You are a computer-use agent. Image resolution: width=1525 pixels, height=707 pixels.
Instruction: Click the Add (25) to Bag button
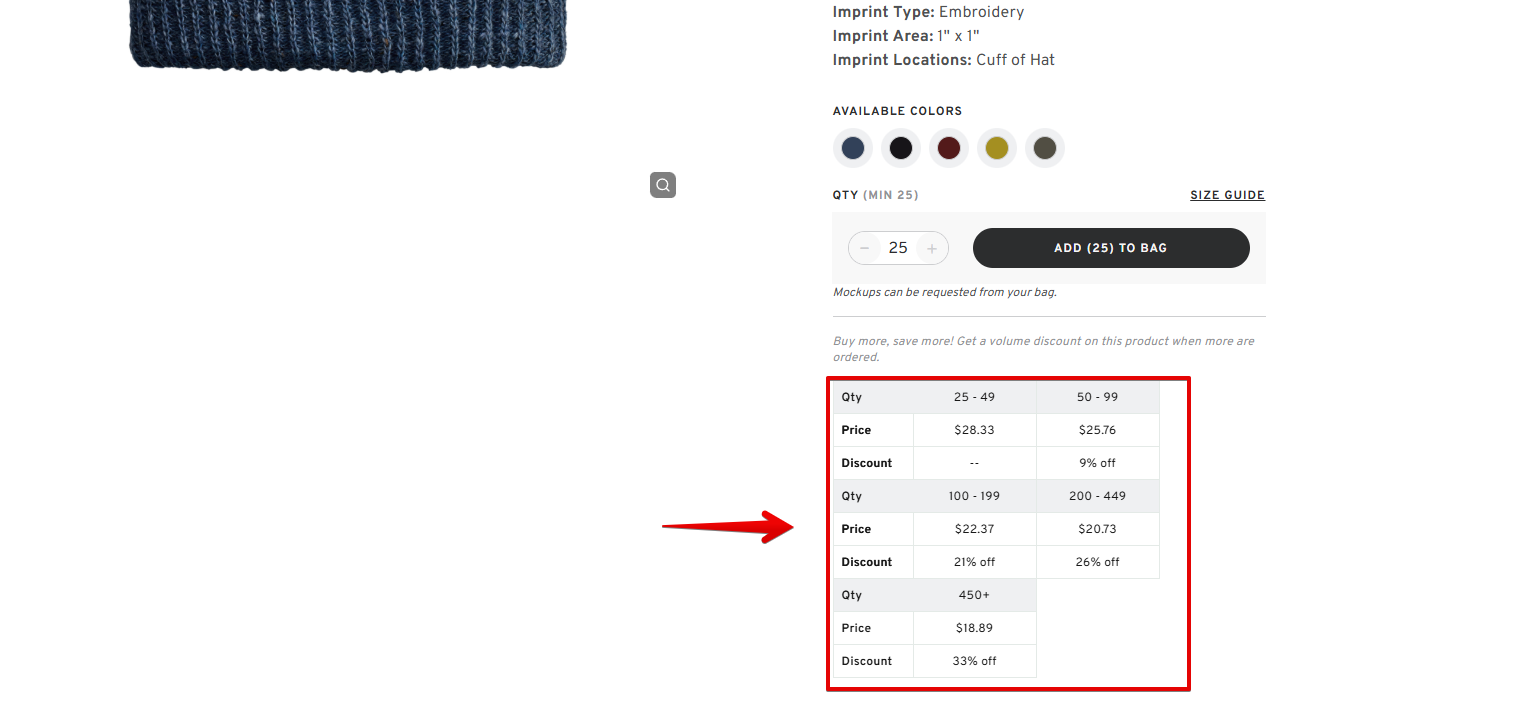tap(1111, 248)
